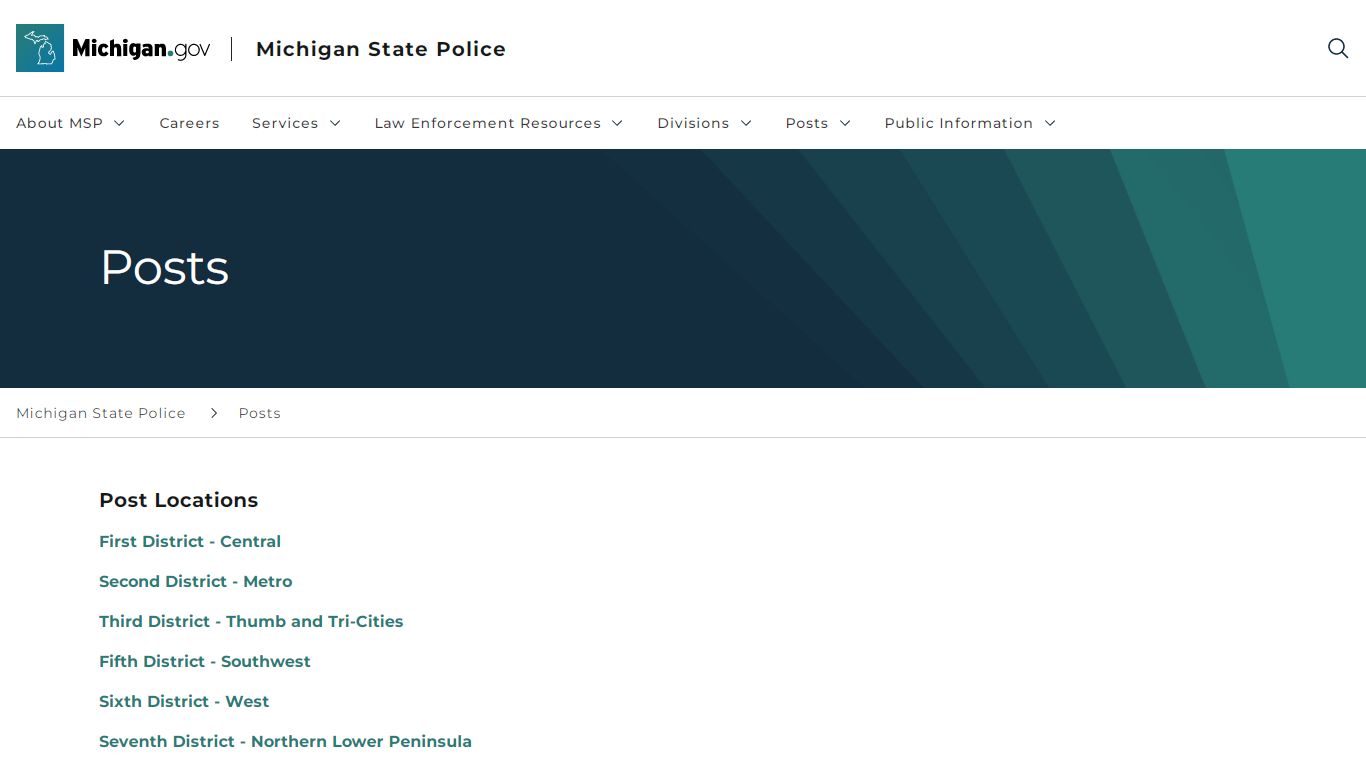This screenshot has width=1366, height=768.
Task: Click the Michigan State Police breadcrumb link
Action: tap(101, 413)
